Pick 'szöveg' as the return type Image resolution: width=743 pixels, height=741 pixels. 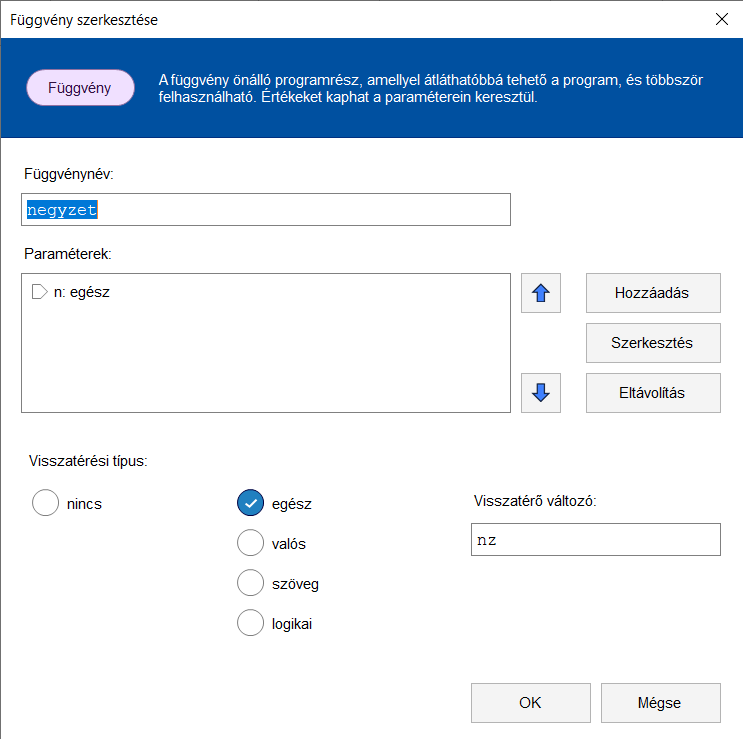[x=250, y=583]
